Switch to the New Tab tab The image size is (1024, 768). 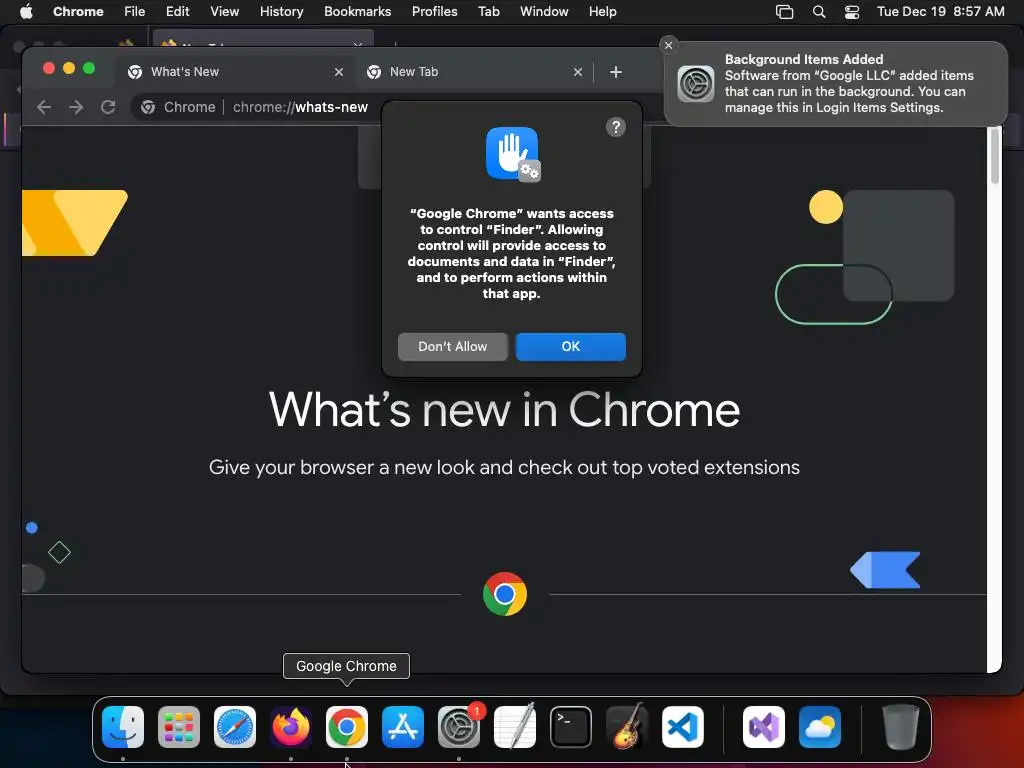pyautogui.click(x=475, y=72)
